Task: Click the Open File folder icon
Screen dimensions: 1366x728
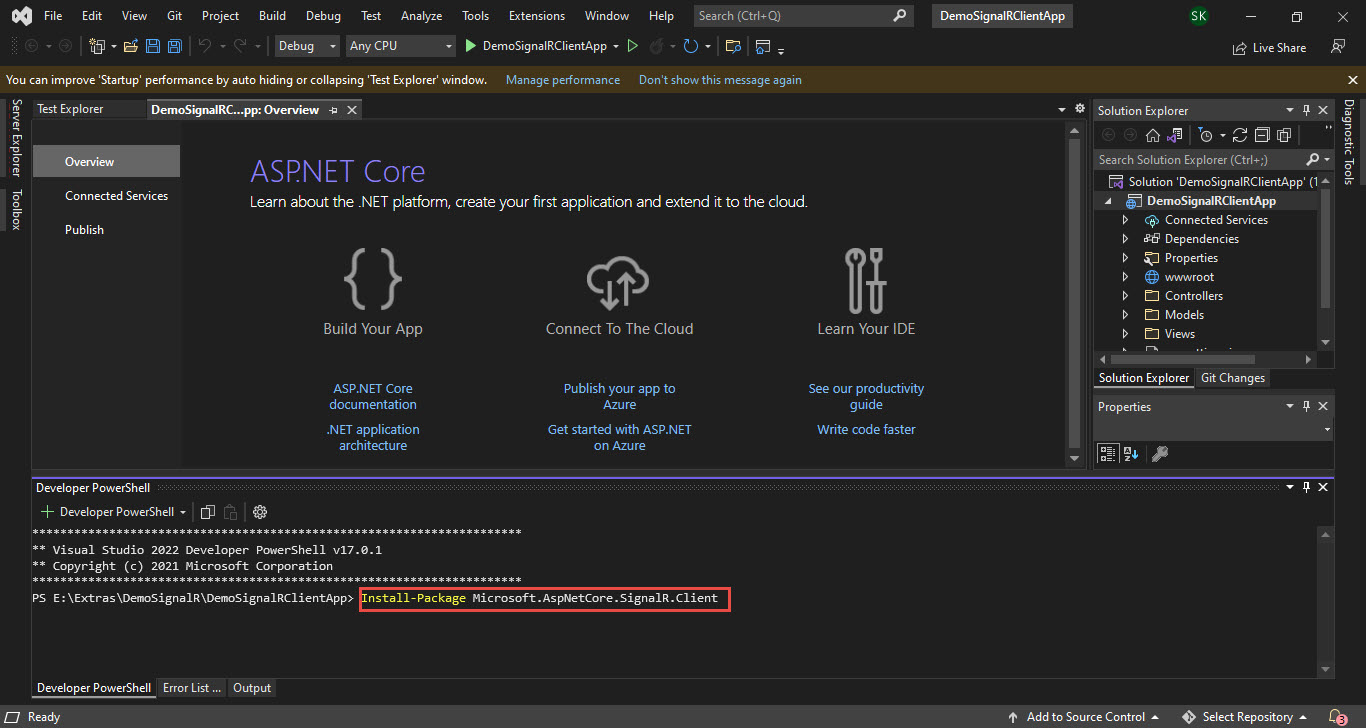Action: pos(131,46)
